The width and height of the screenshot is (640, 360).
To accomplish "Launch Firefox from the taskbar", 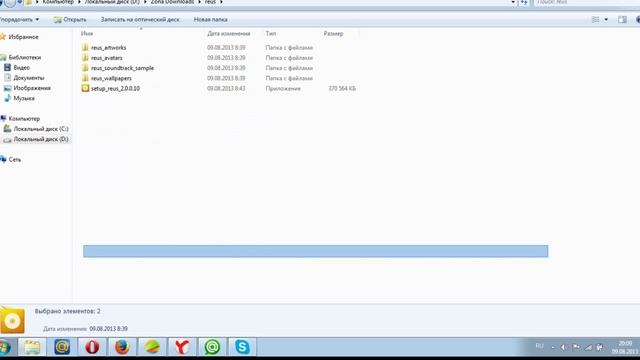I will point(122,347).
